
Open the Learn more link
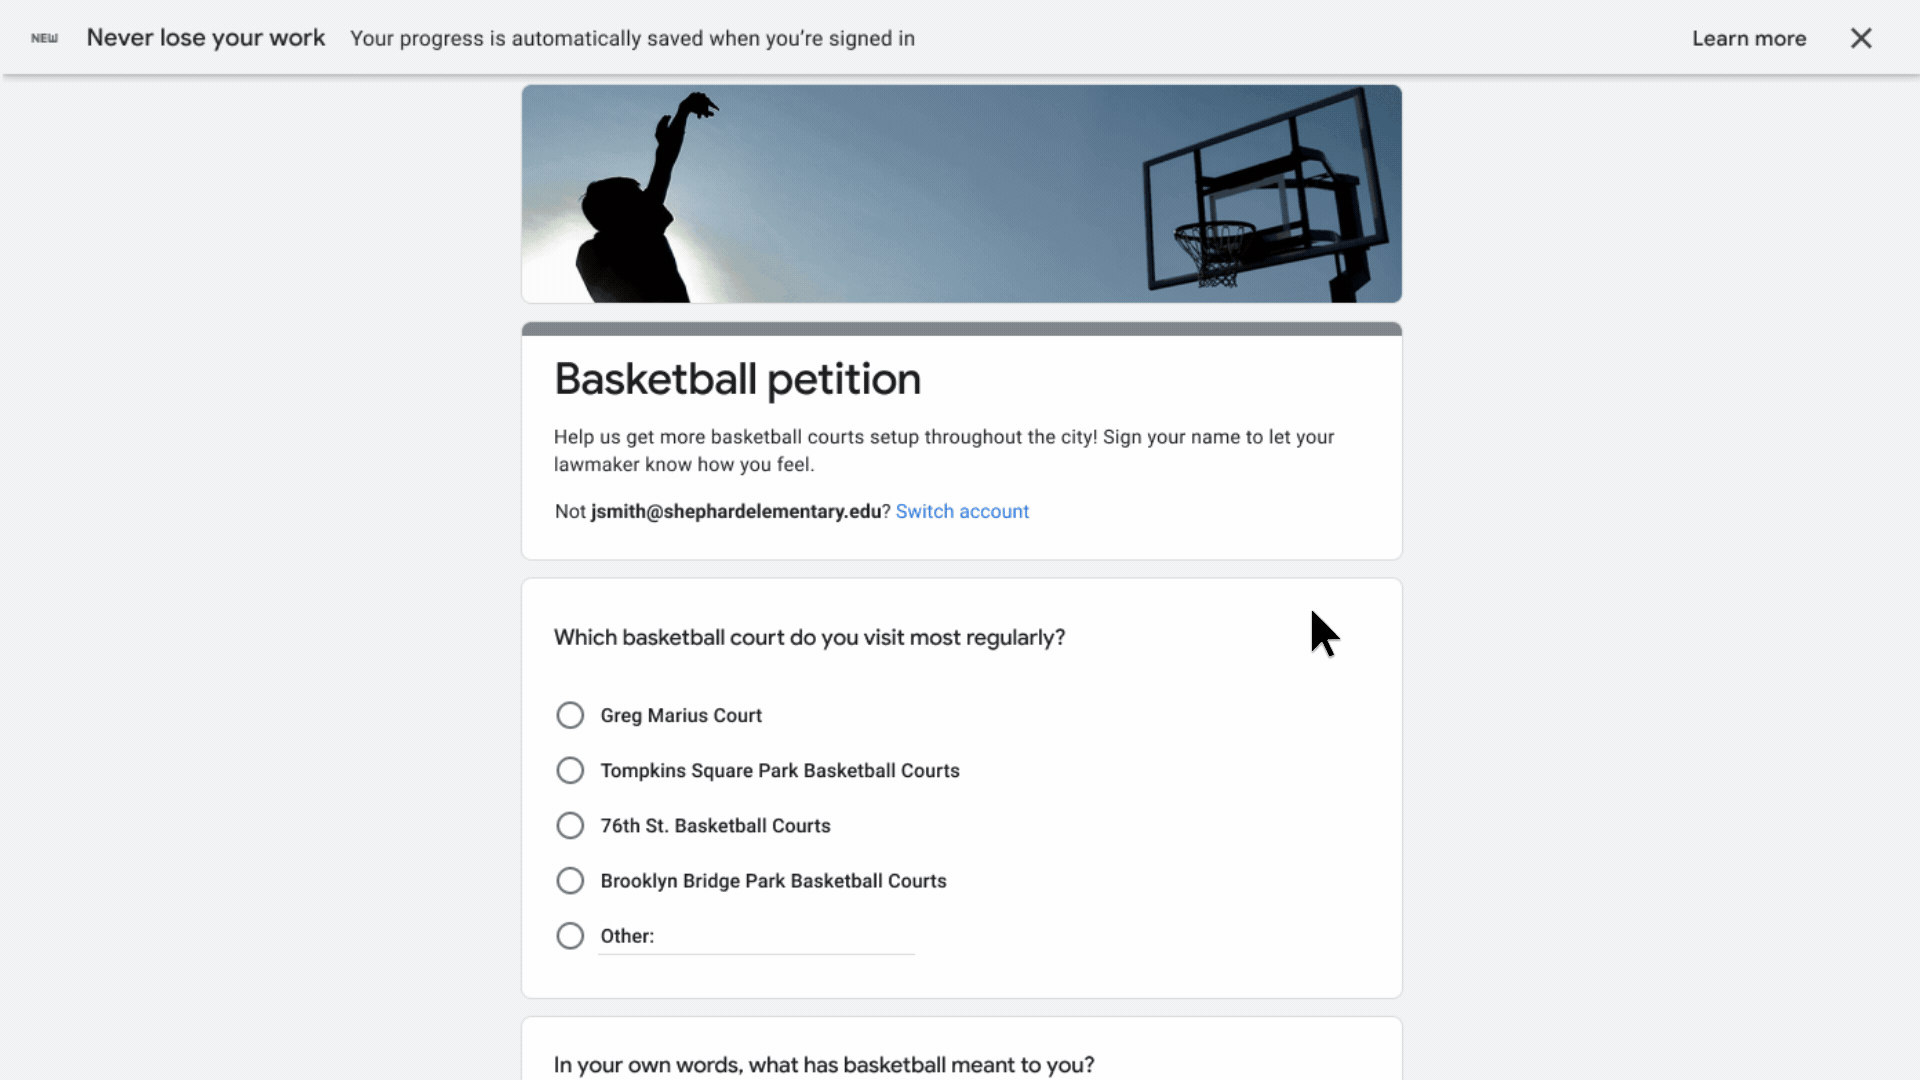coord(1749,38)
